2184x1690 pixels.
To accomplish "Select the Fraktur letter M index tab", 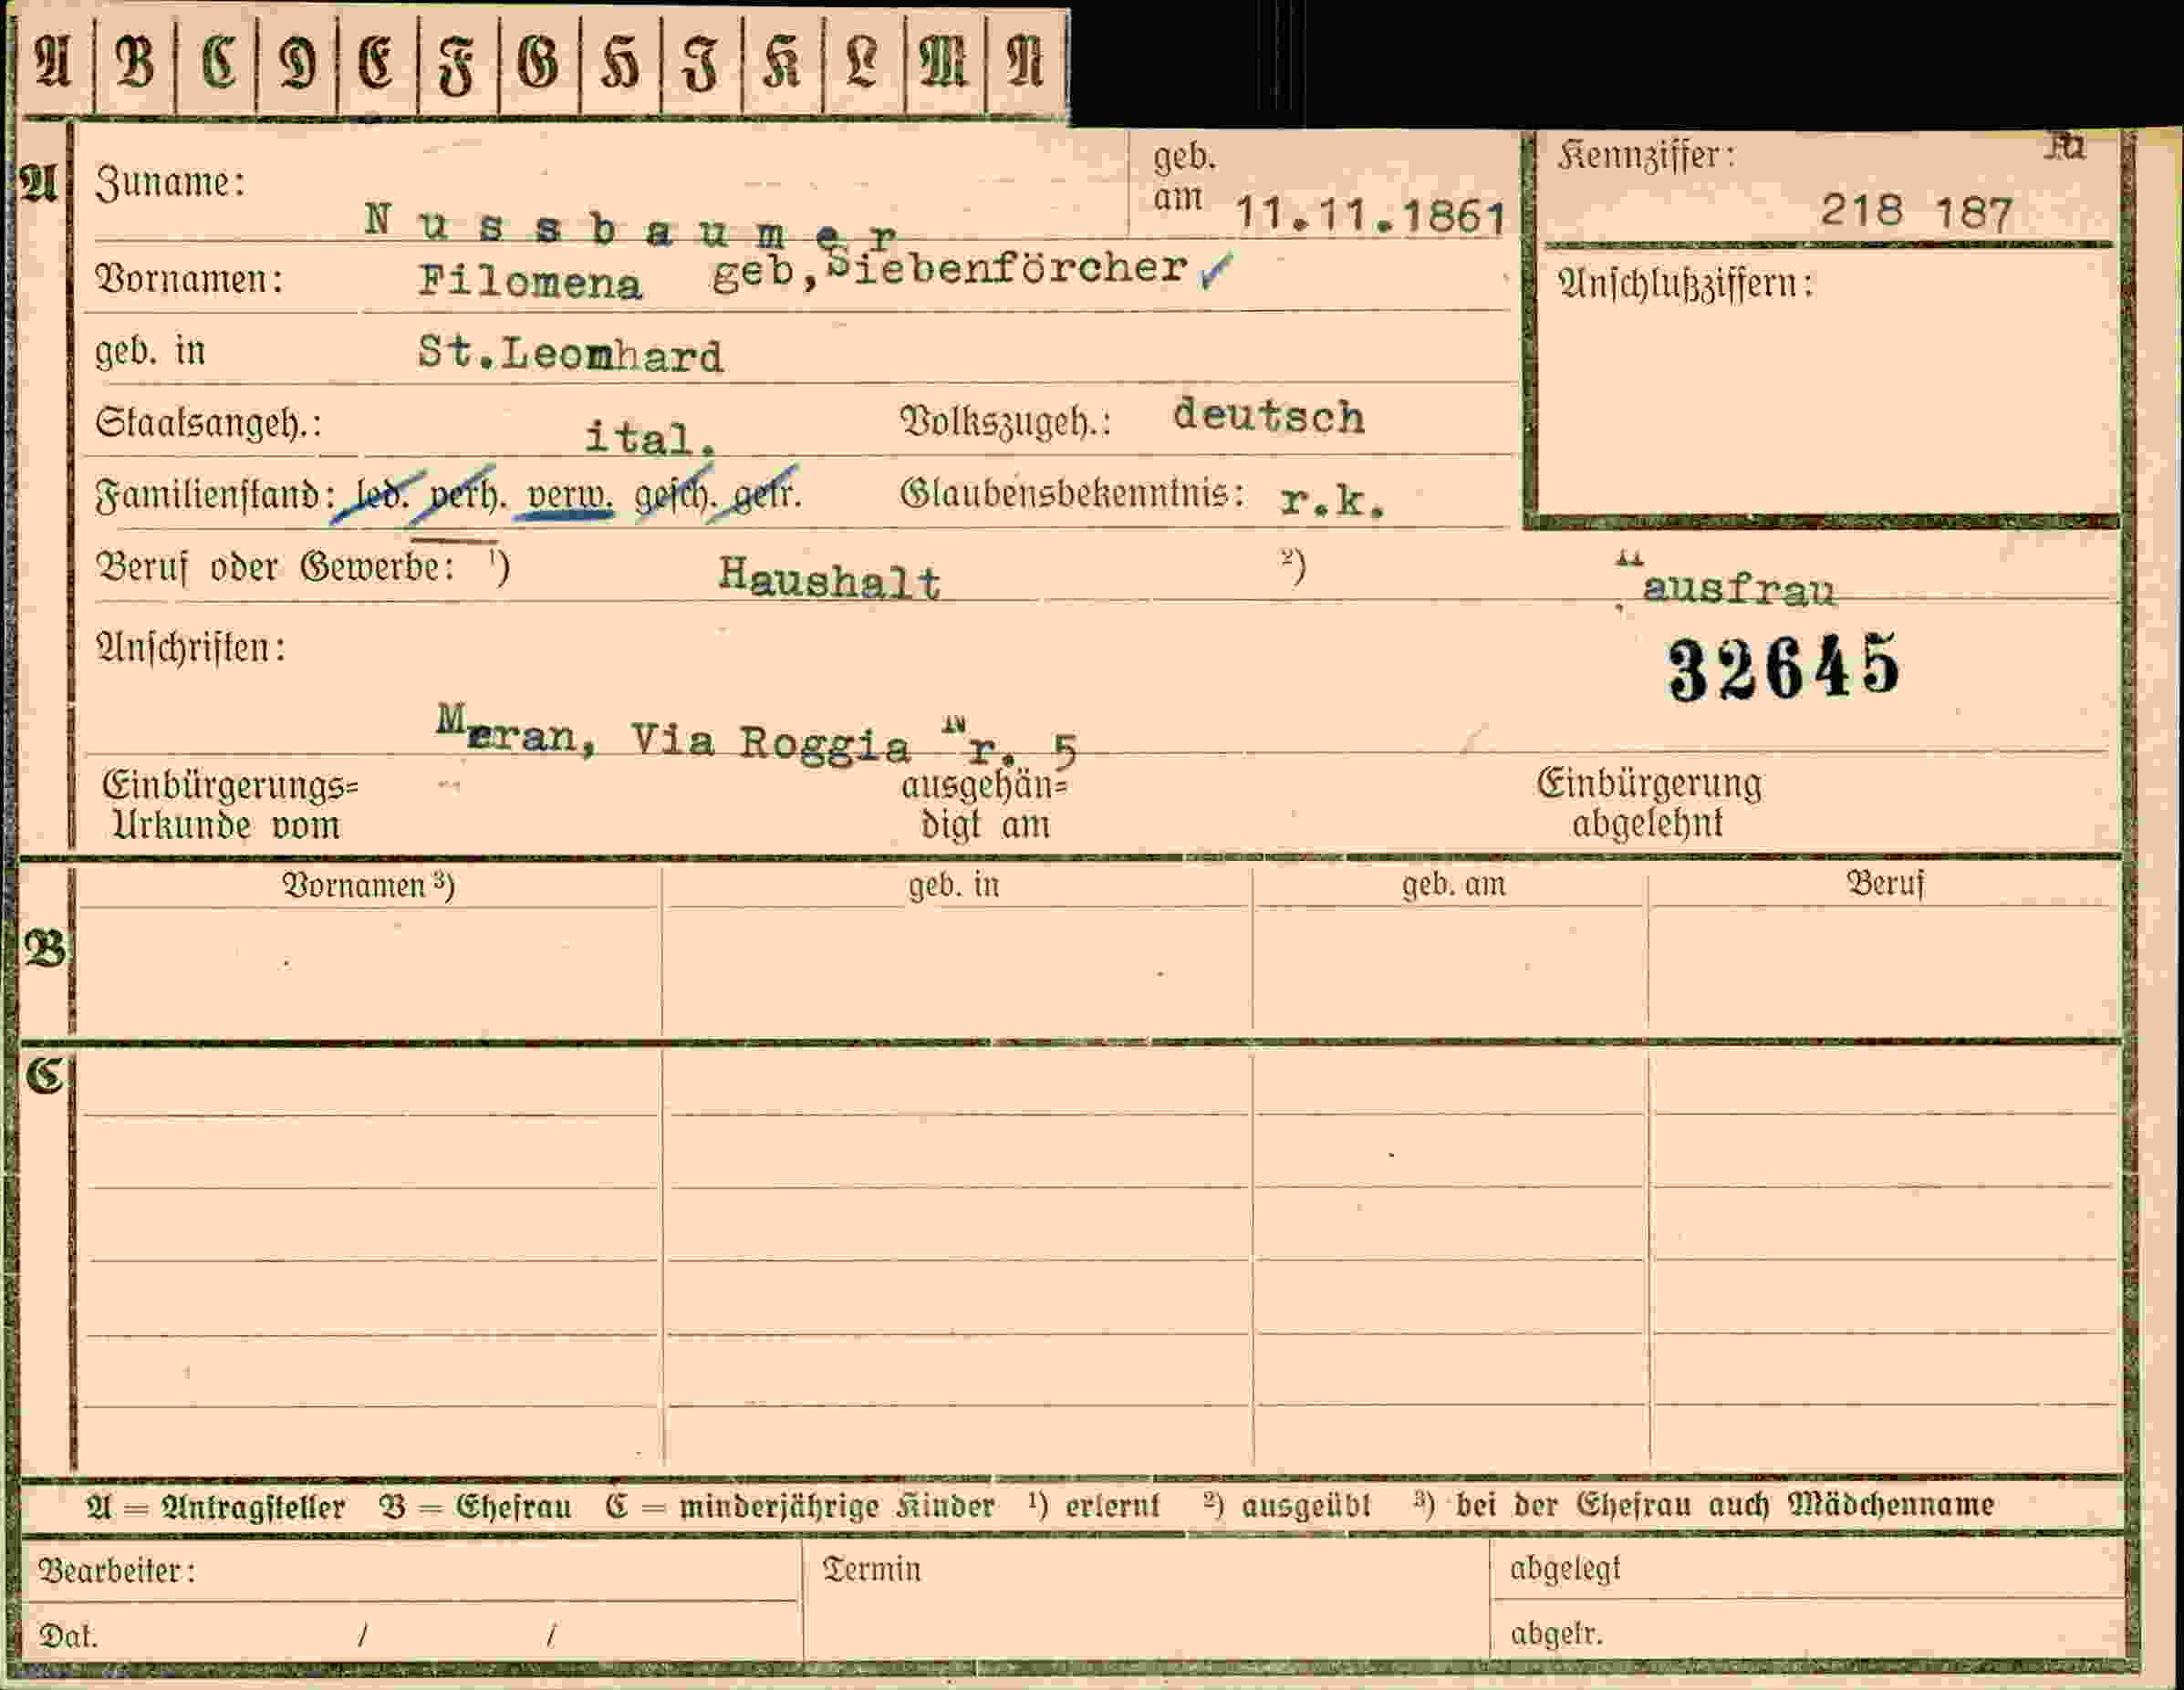I will 945,64.
